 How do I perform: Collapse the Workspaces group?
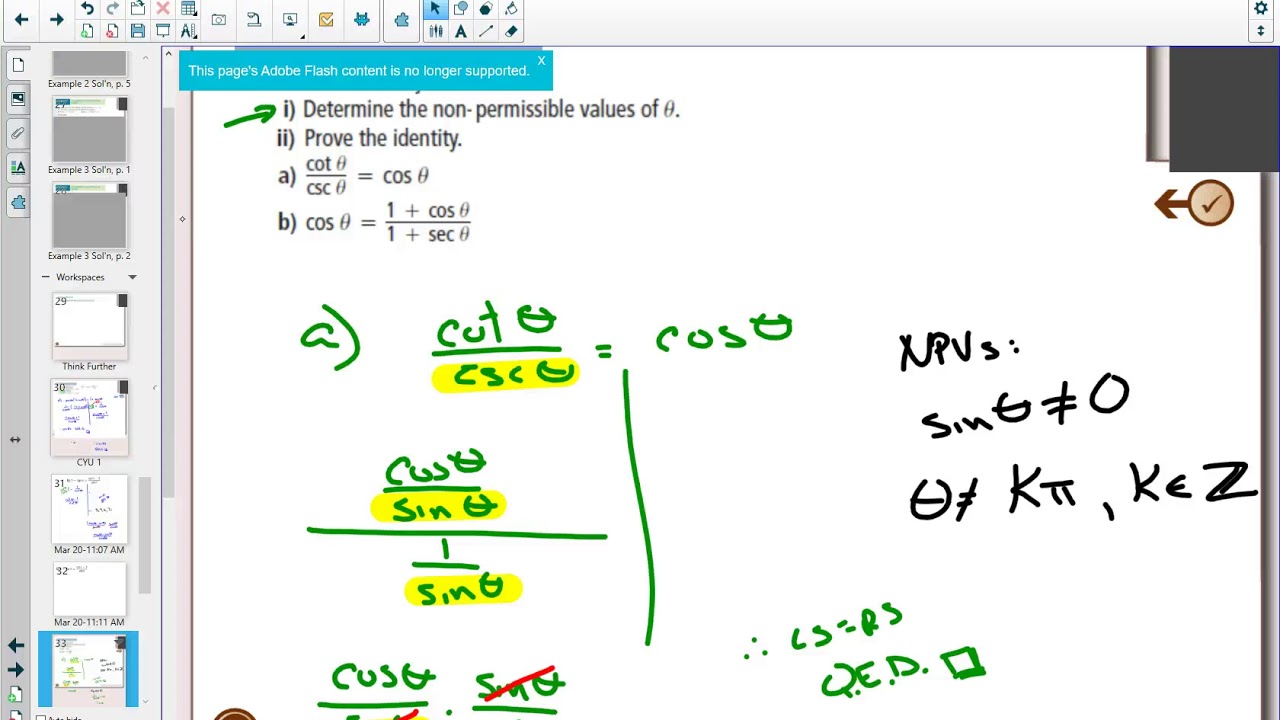(45, 277)
